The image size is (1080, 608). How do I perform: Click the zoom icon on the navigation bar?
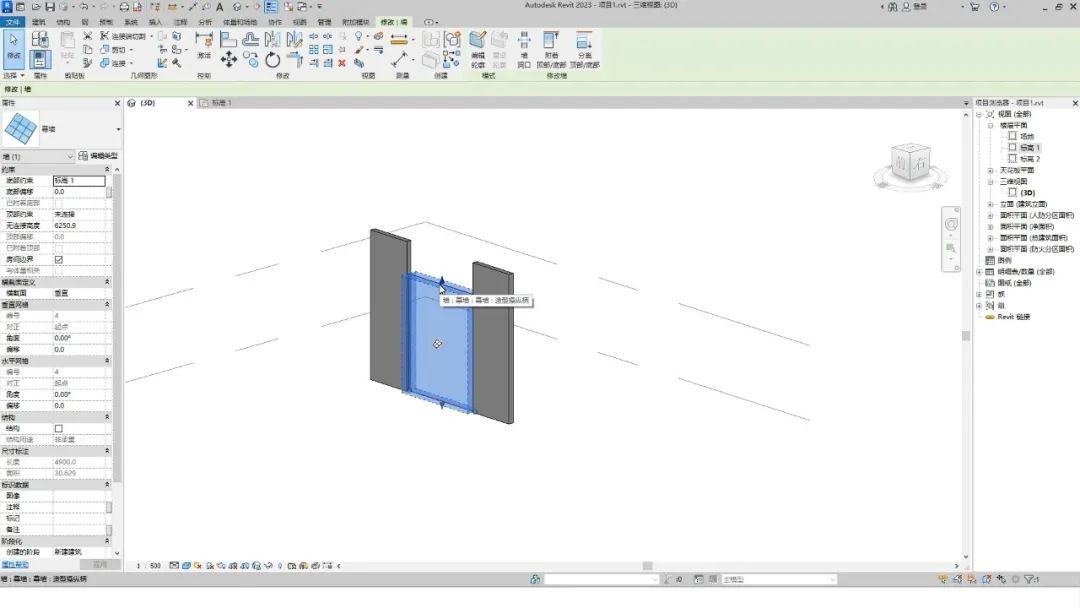point(951,247)
